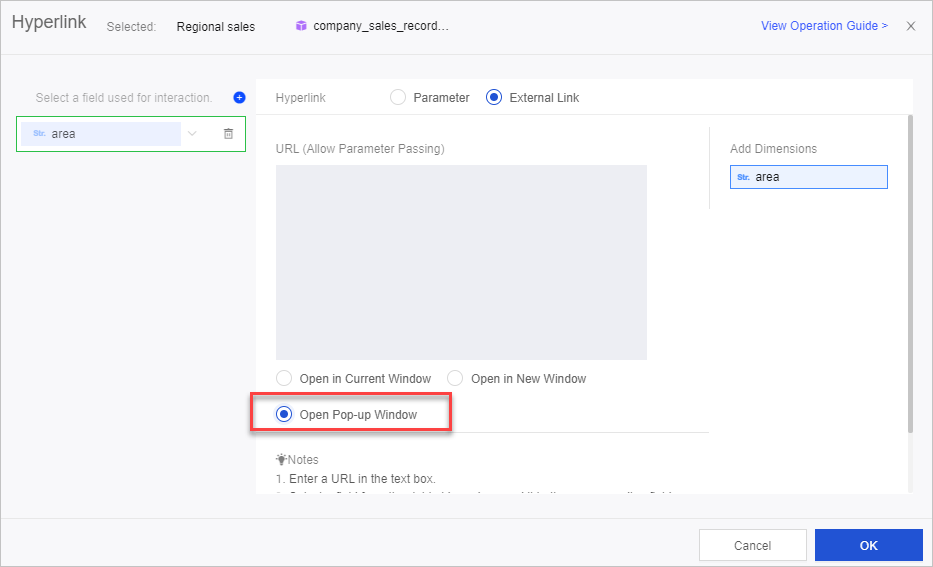Expand the area field dropdown chevron
933x567 pixels.
(192, 134)
